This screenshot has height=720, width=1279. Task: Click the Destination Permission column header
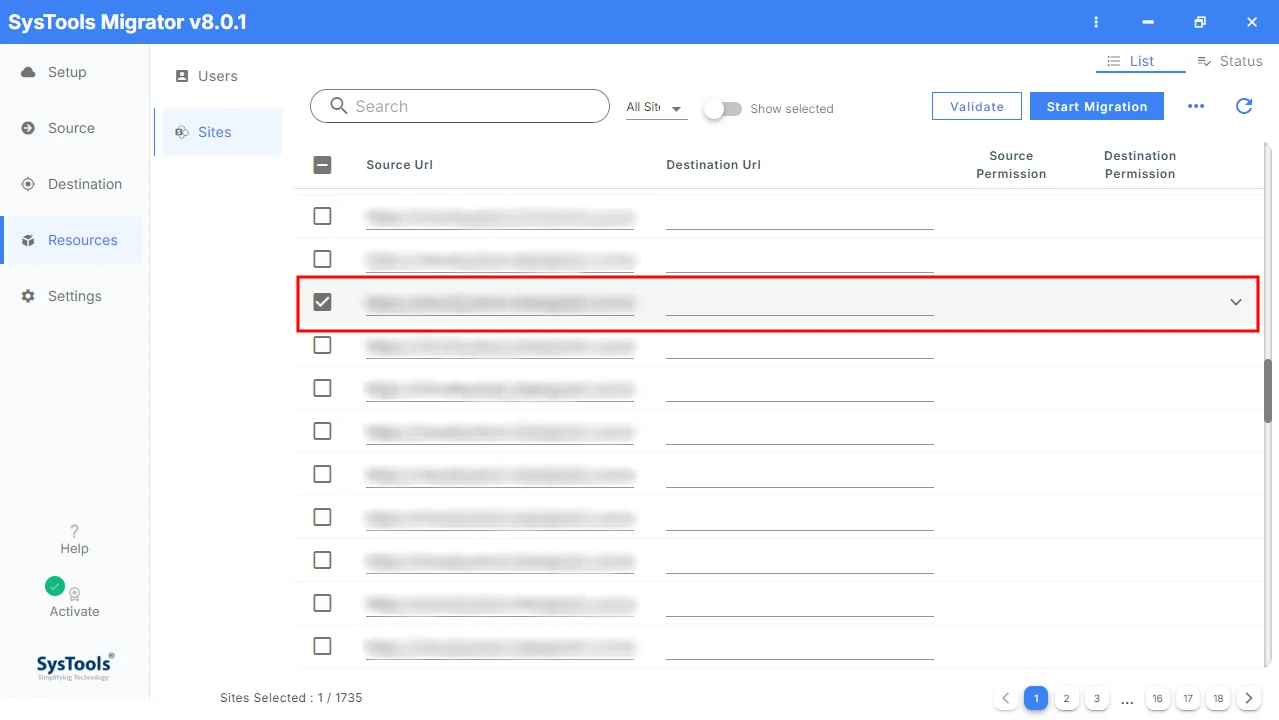pyautogui.click(x=1140, y=165)
